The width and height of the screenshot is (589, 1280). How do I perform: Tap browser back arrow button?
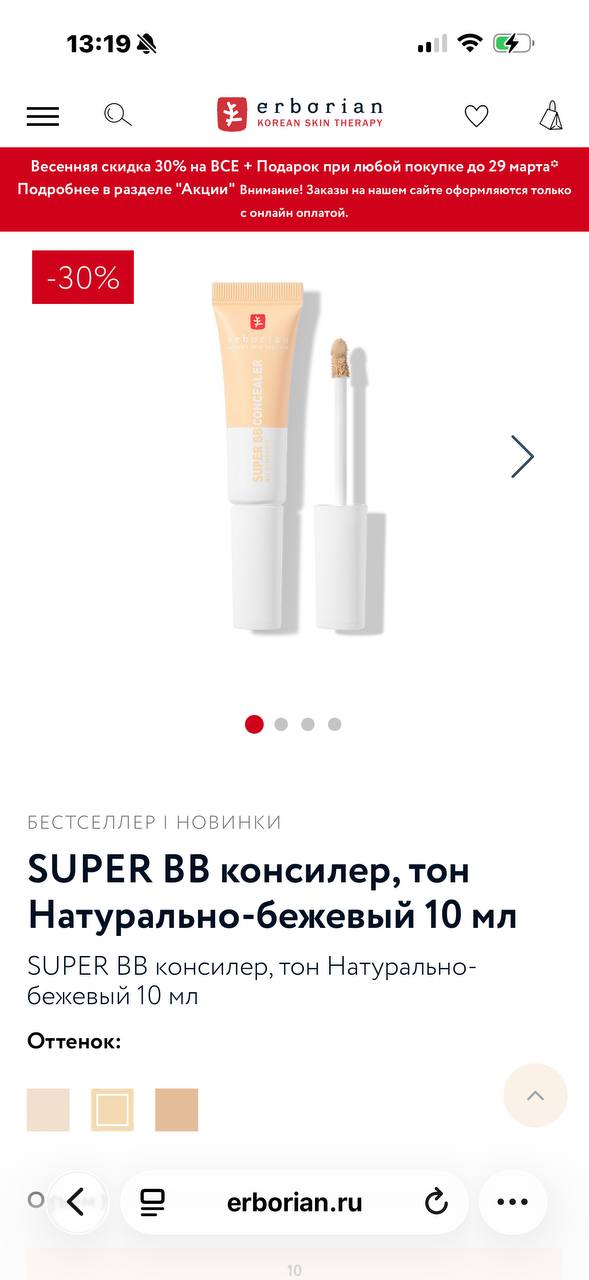tap(76, 1201)
